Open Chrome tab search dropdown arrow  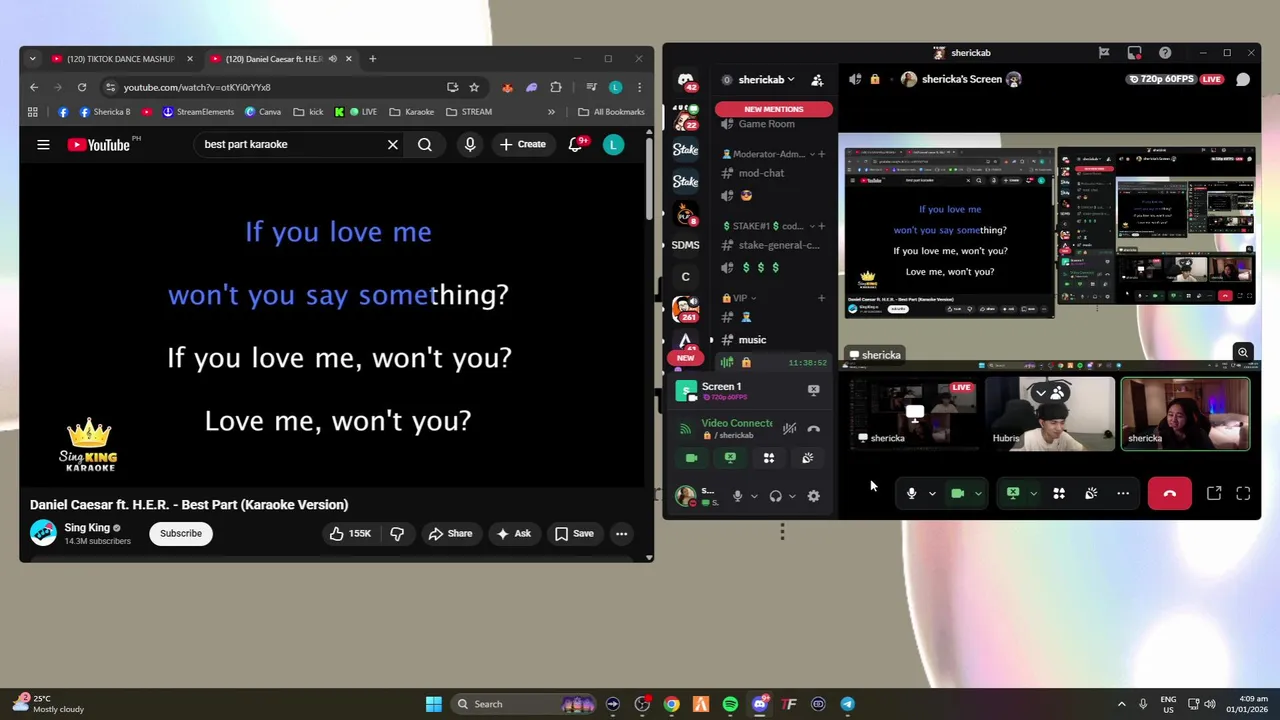[32, 59]
